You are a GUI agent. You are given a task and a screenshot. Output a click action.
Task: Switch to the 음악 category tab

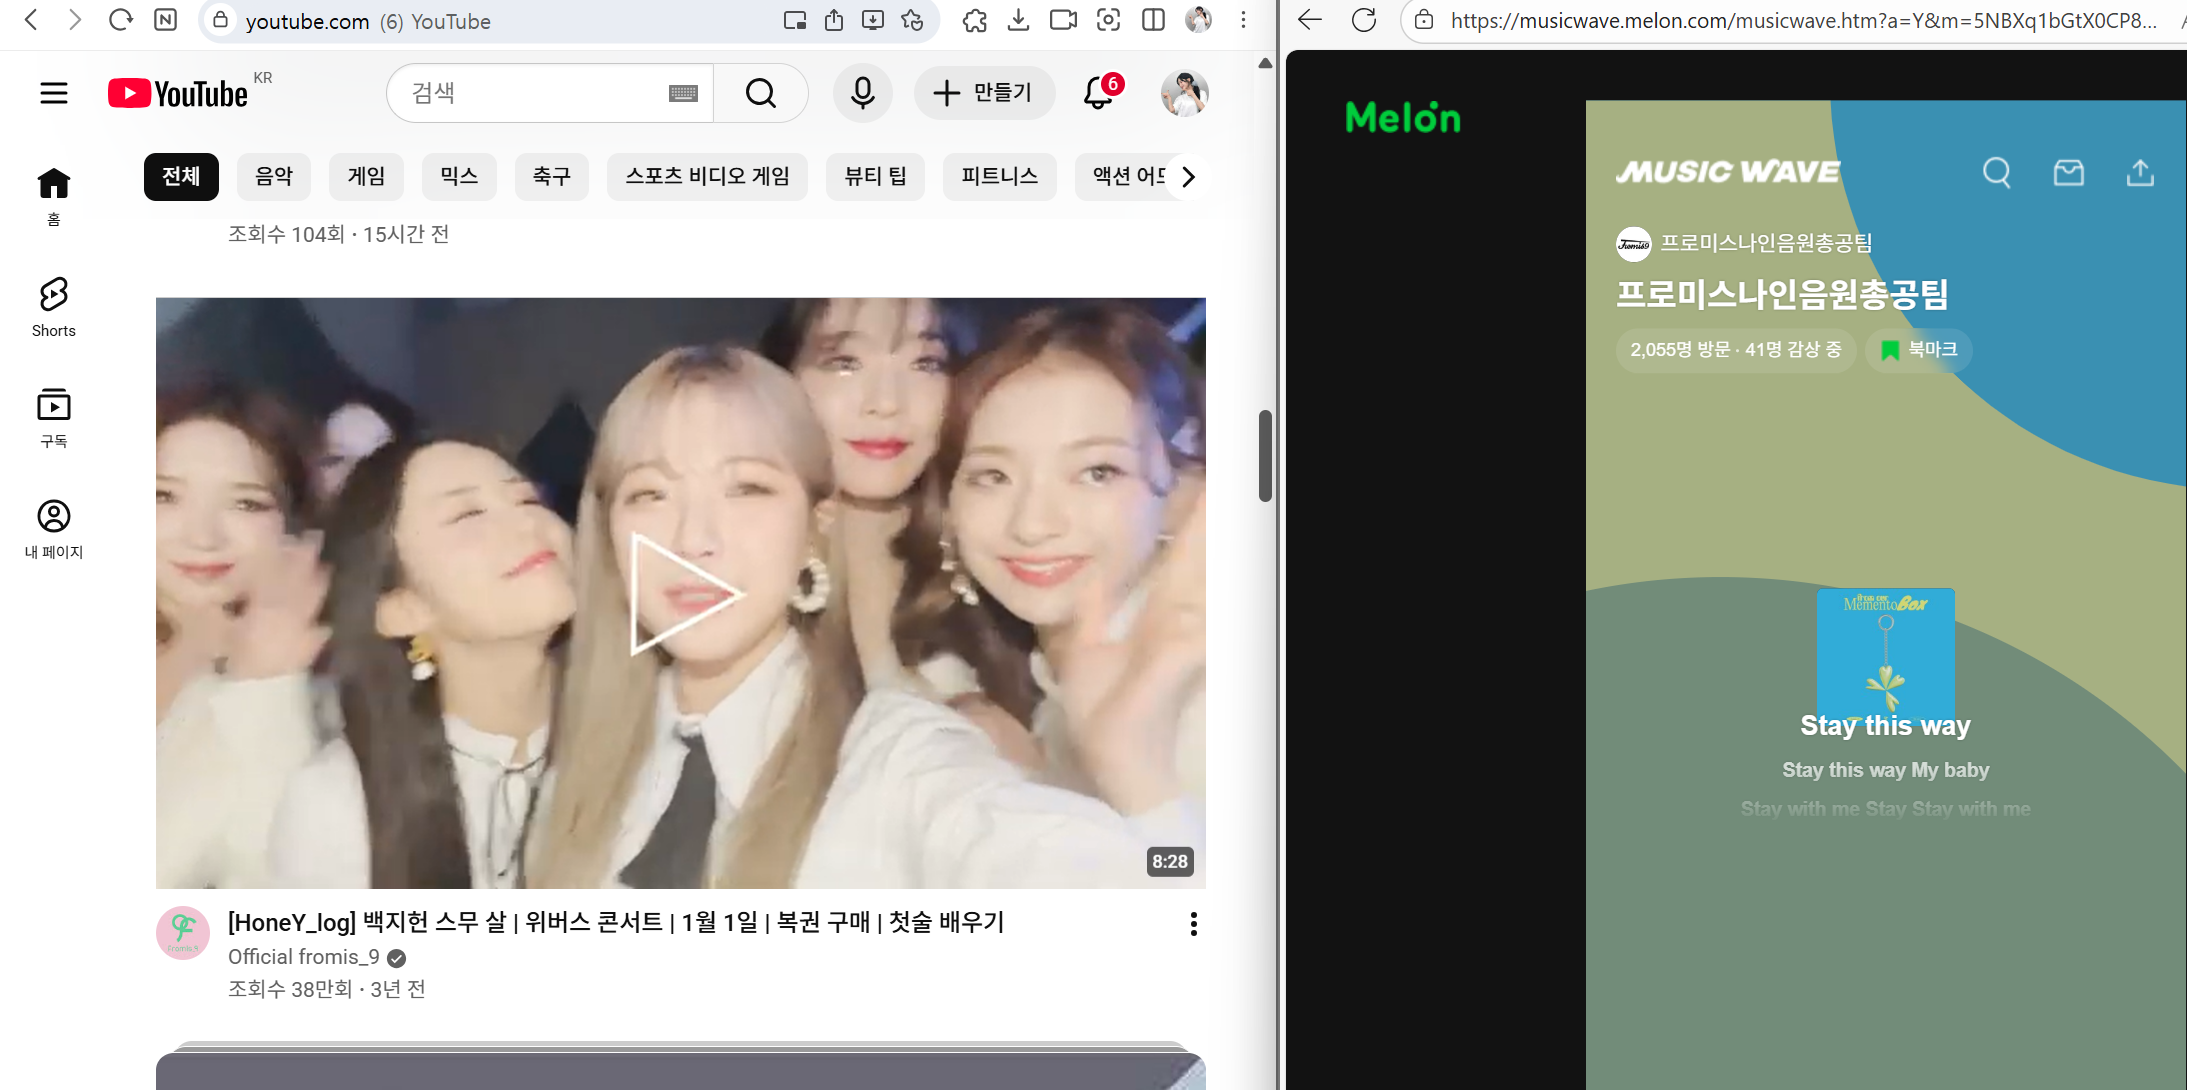coord(274,176)
